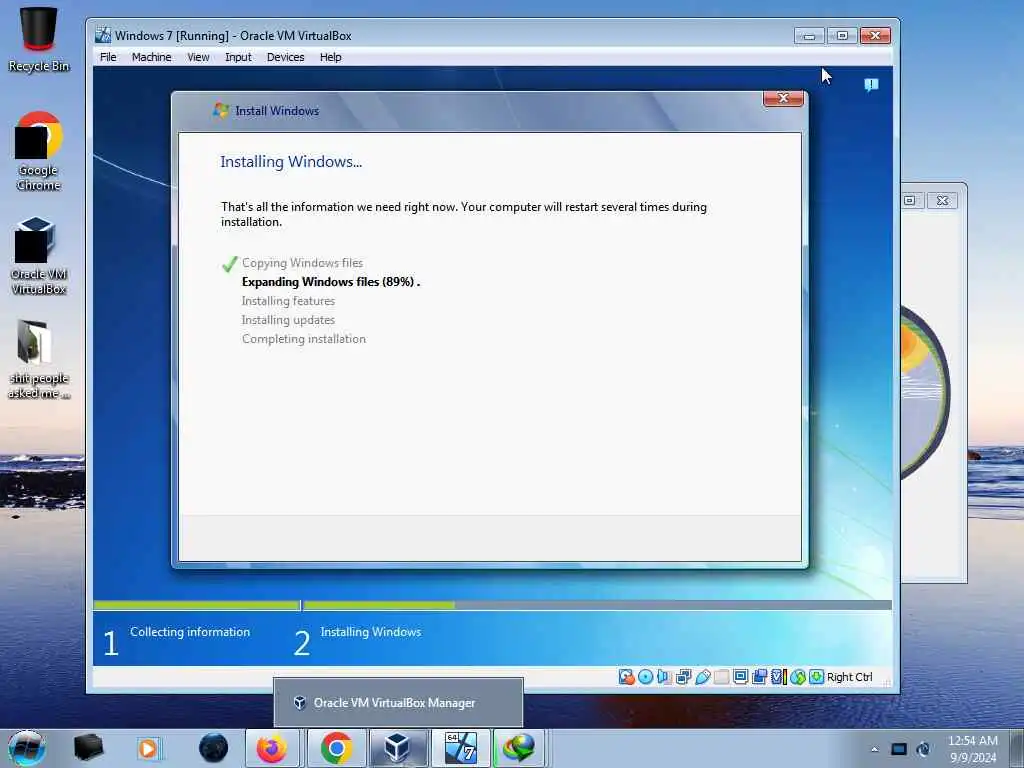
Task: Click the green Installing Windows progress bar segment
Action: coord(379,605)
